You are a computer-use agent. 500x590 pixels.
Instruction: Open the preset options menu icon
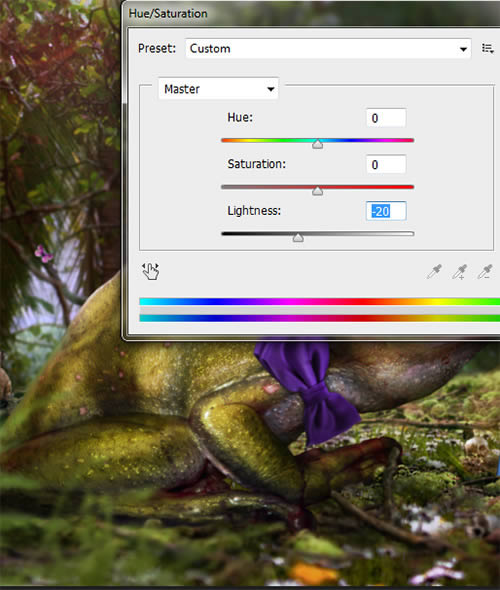point(488,49)
